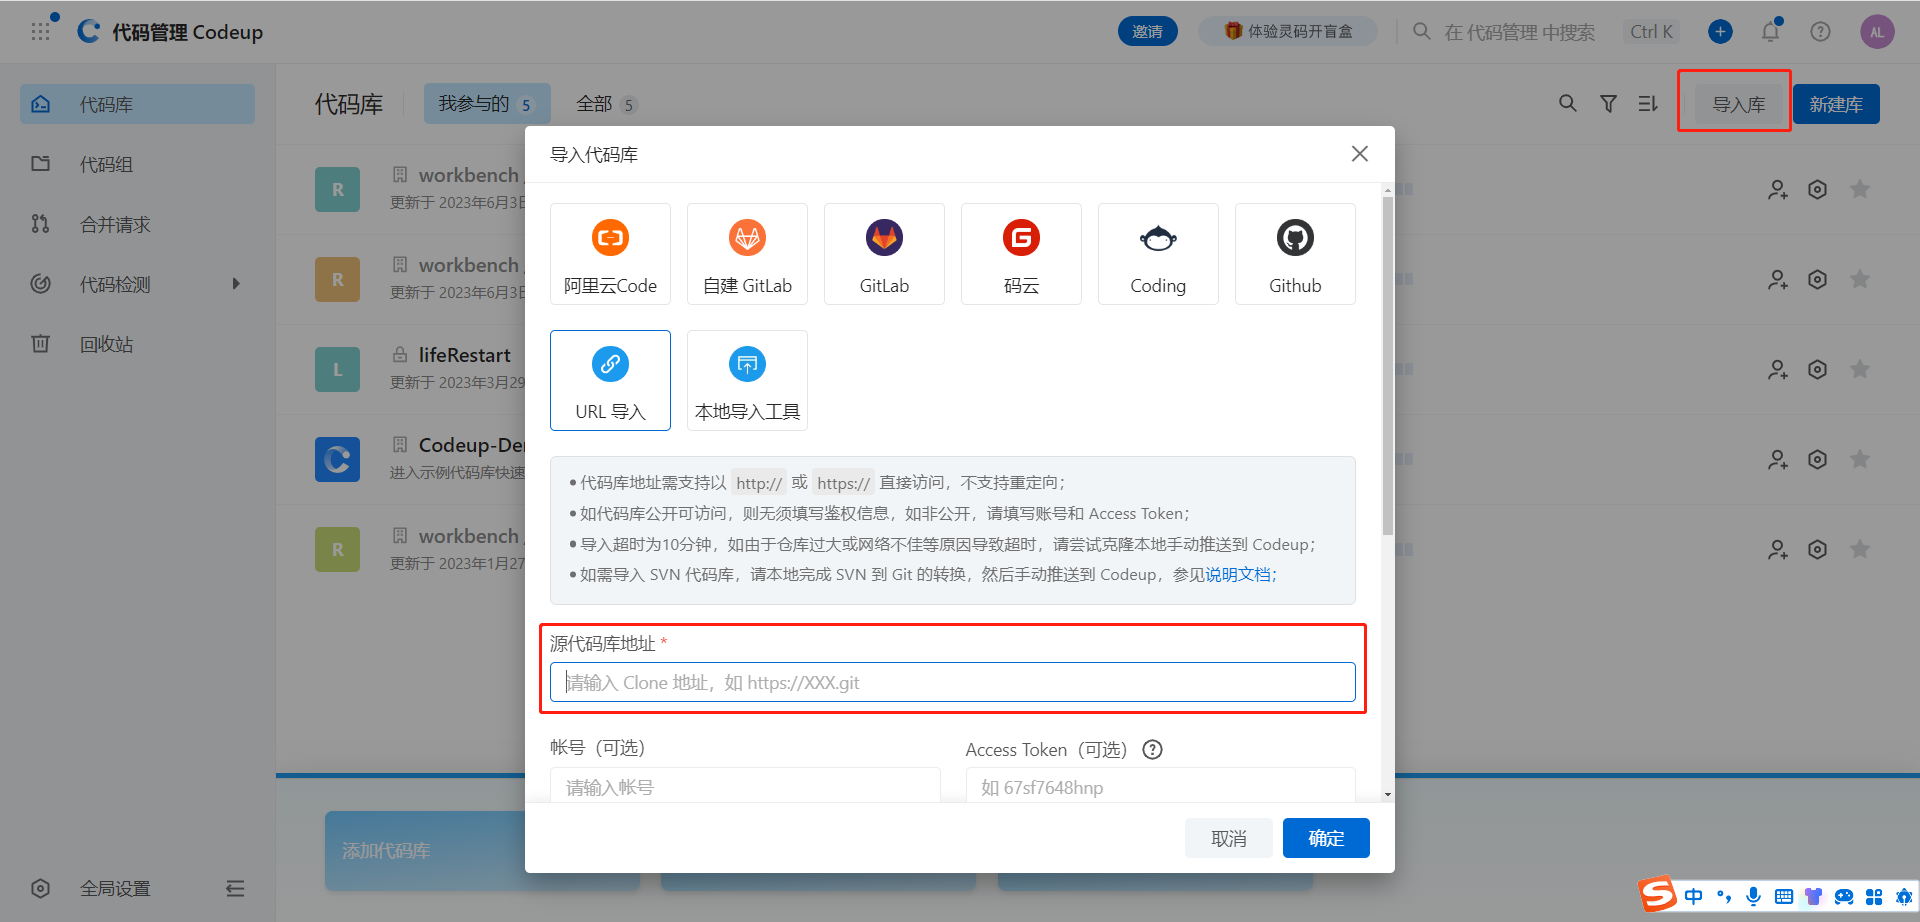Add member to lifeRestart repository
The width and height of the screenshot is (1920, 922).
pos(1777,370)
